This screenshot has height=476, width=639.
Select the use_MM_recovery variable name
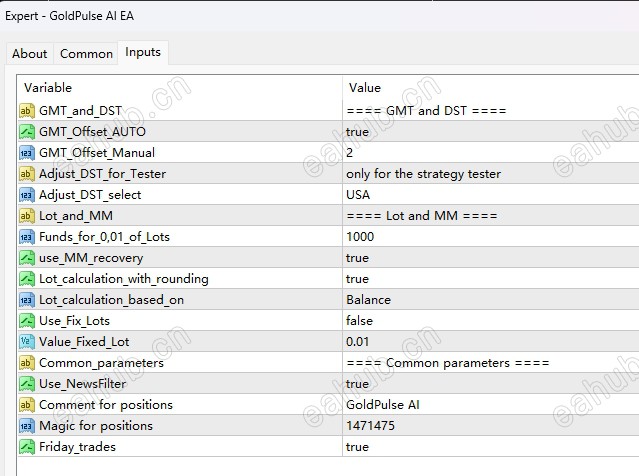[x=91, y=258]
